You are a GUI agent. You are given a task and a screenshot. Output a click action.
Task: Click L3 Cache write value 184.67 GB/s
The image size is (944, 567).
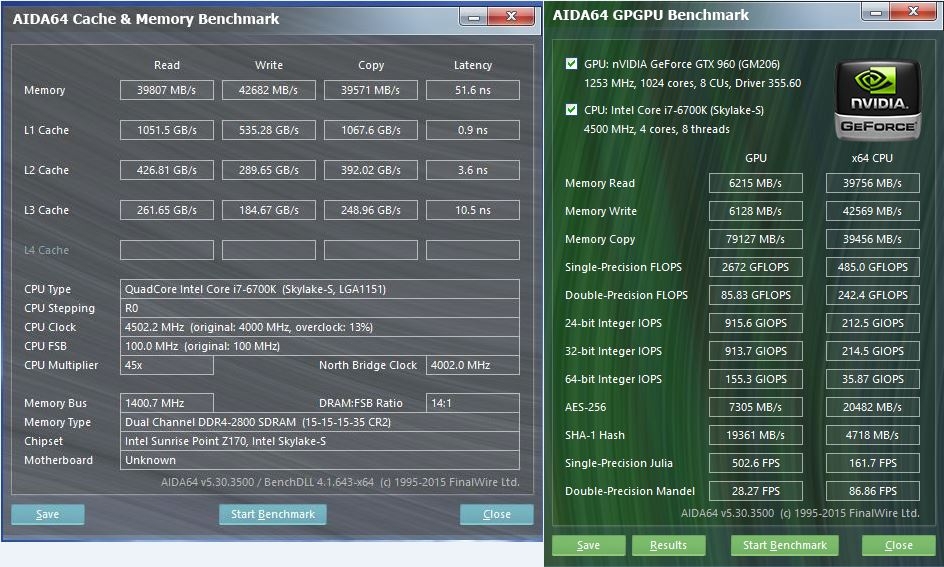click(x=269, y=210)
